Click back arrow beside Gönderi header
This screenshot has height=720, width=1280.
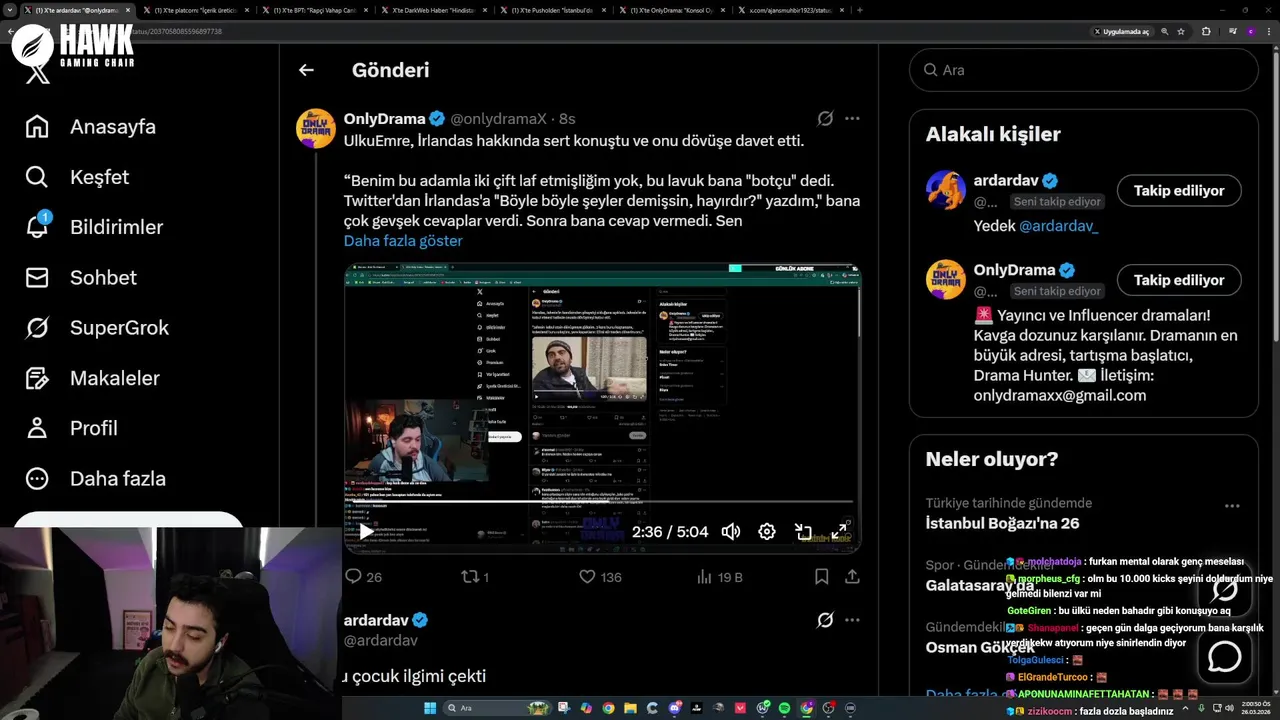click(306, 70)
